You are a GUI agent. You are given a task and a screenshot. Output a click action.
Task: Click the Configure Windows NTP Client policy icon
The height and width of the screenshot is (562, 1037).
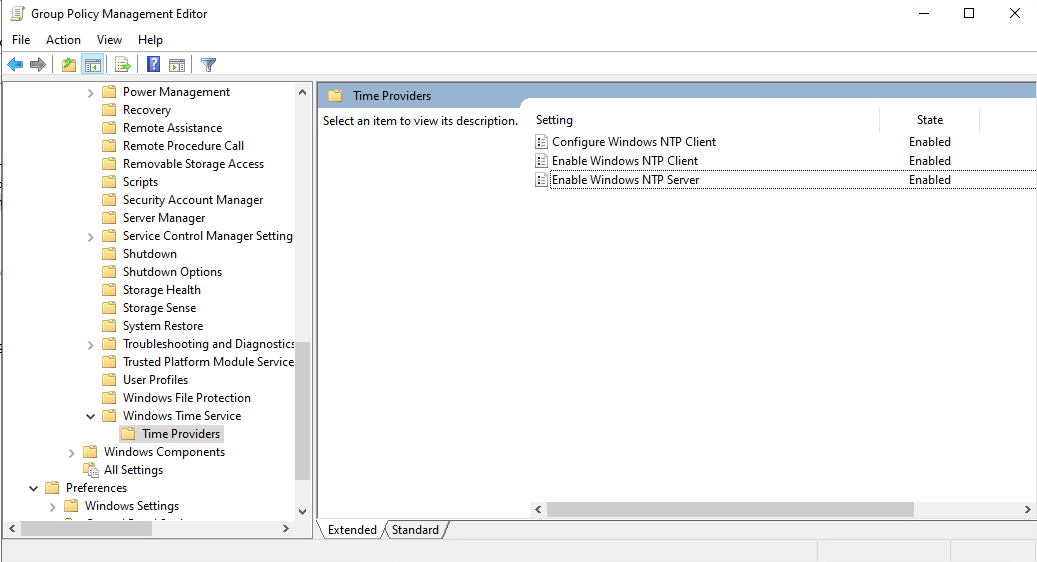click(542, 141)
